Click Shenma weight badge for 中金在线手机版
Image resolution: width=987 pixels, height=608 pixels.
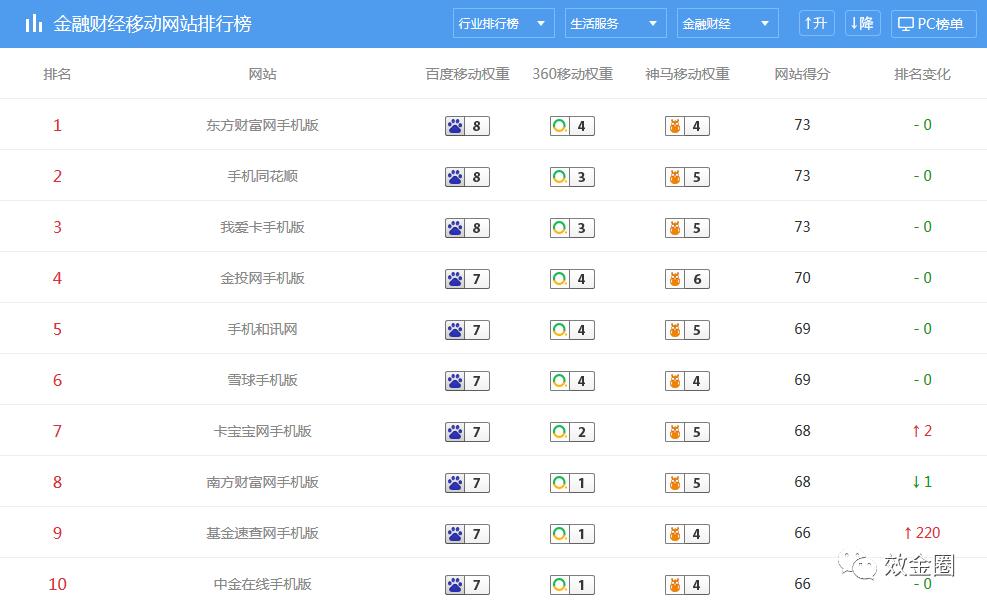687,585
